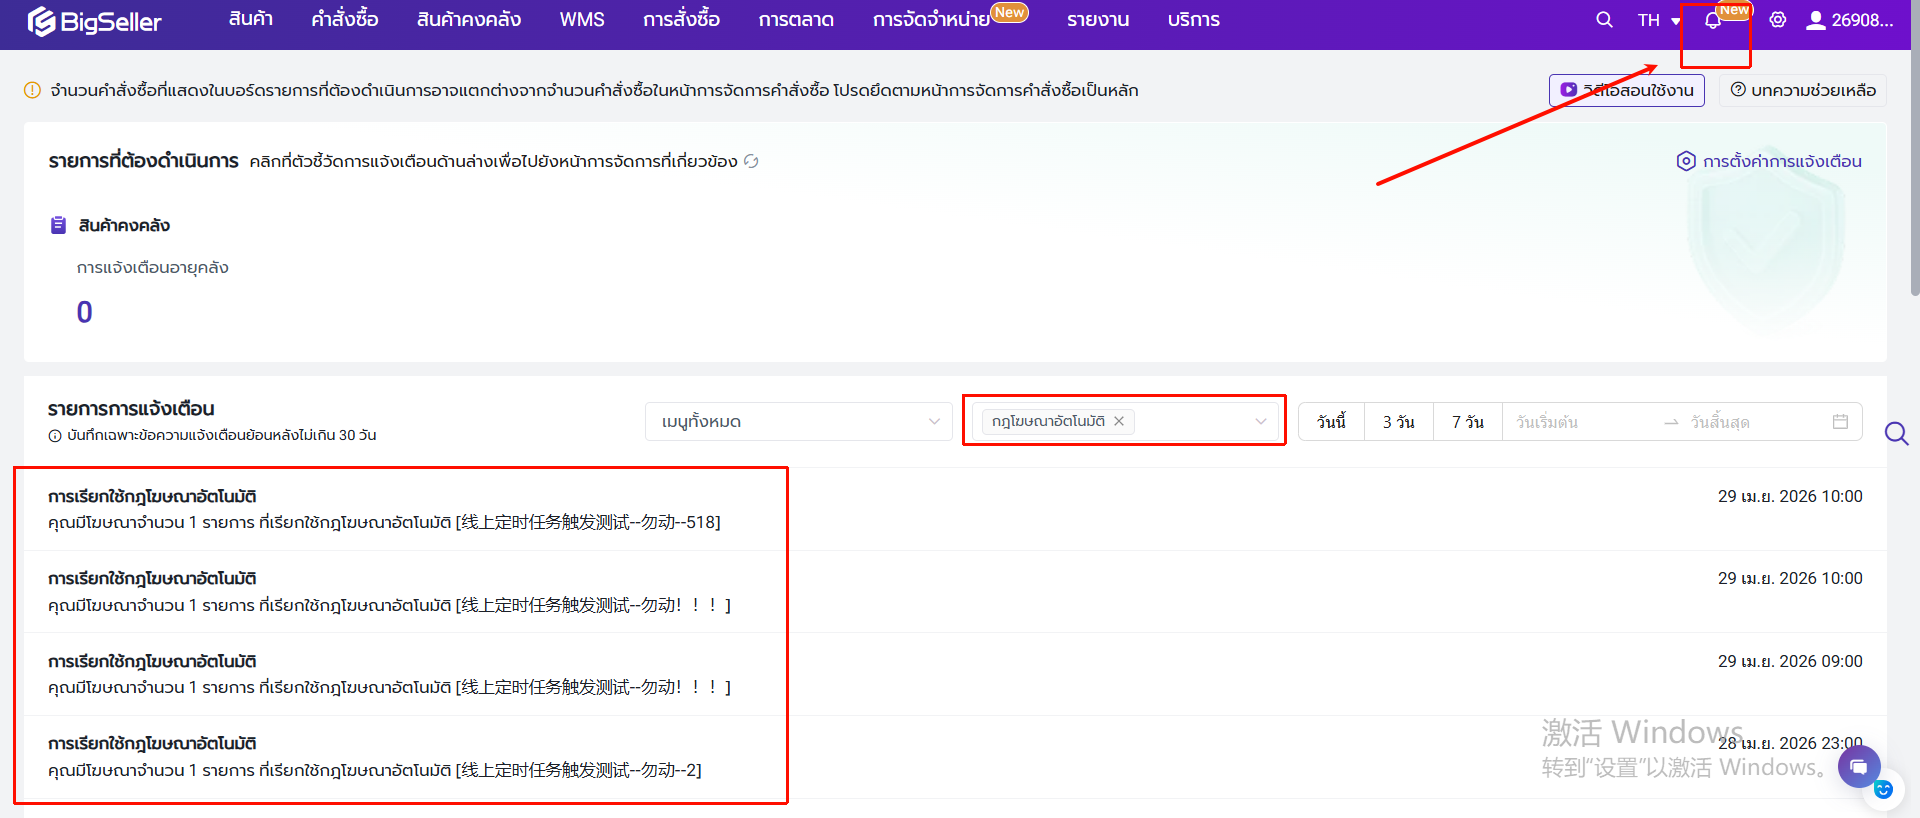Screen dimensions: 1920x818
Task: Open the calendar icon in date range
Action: coord(1840,422)
